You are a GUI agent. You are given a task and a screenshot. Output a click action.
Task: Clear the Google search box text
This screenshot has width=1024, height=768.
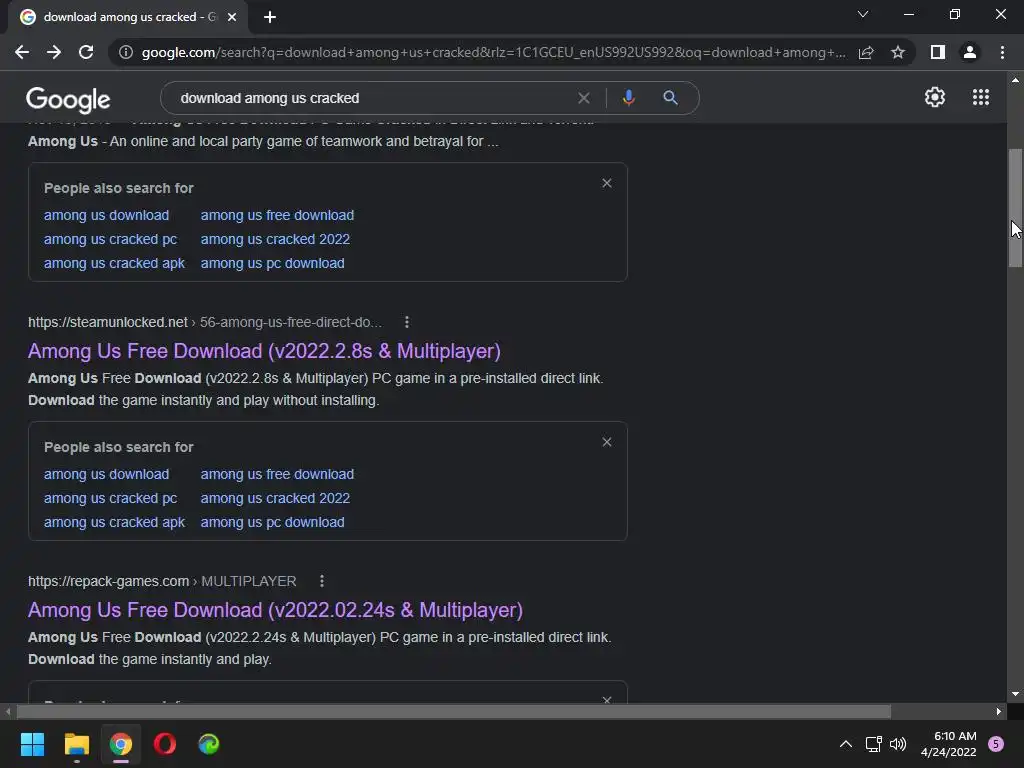[x=584, y=98]
